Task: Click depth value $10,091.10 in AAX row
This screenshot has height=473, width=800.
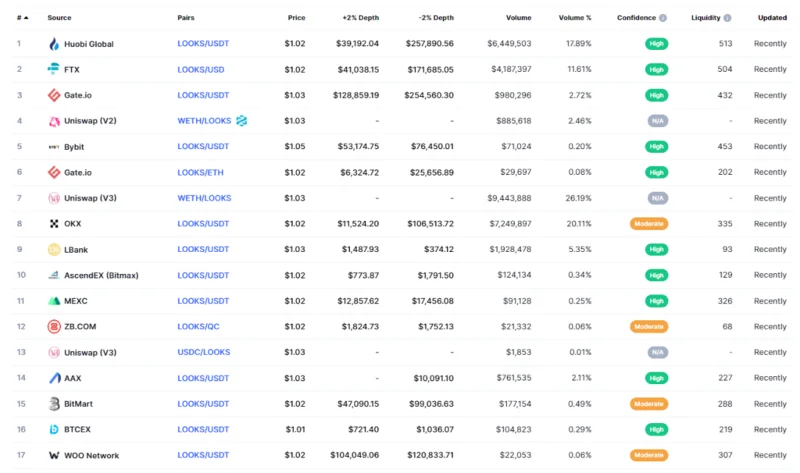Action: point(434,378)
